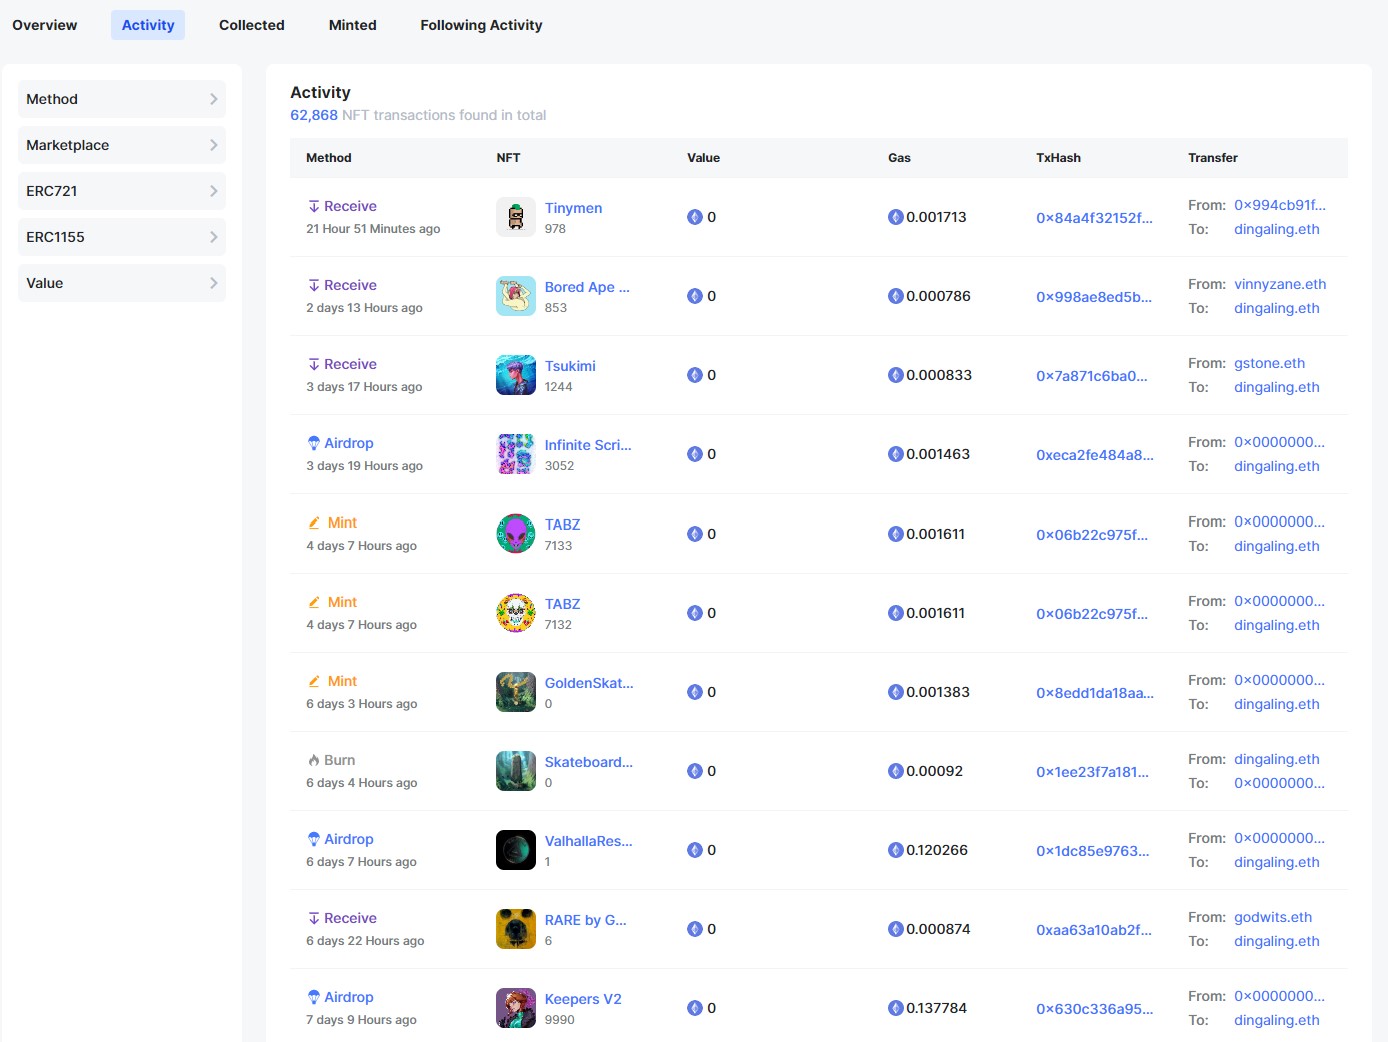Open the ERC721 filter chevron
Image resolution: width=1388 pixels, height=1042 pixels.
213,191
